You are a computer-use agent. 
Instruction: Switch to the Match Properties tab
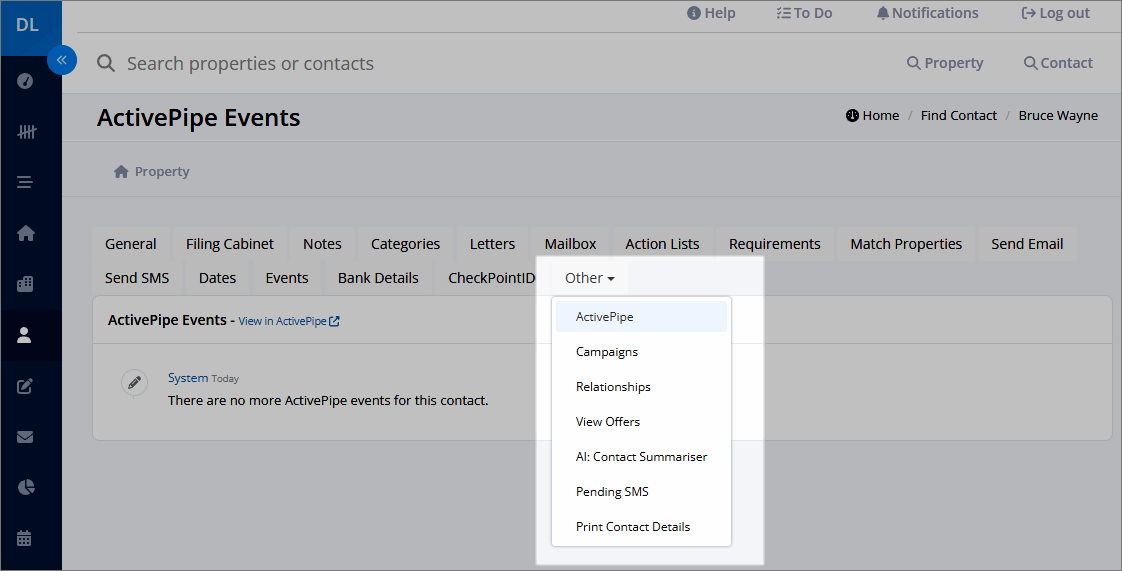click(x=906, y=244)
